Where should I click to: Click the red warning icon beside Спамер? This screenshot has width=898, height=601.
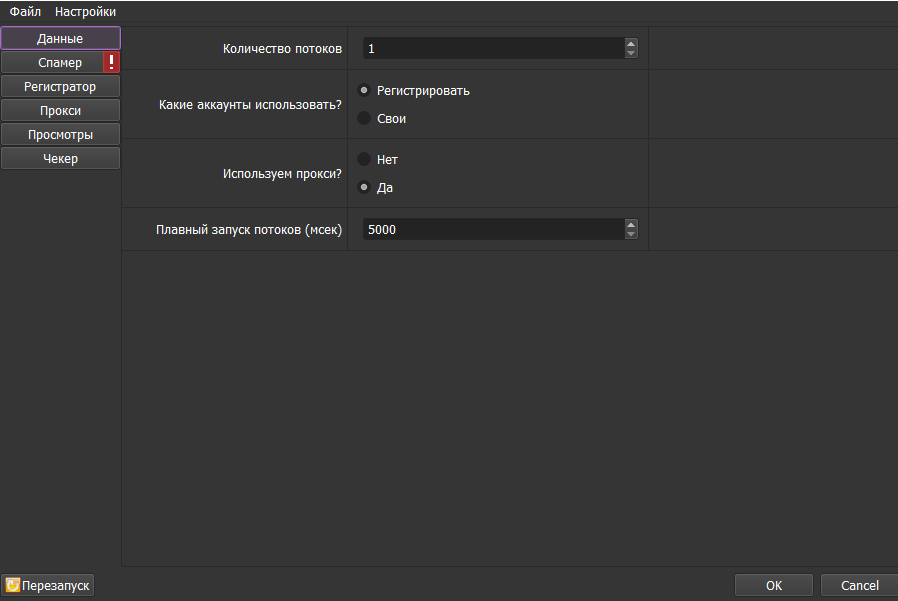click(111, 62)
